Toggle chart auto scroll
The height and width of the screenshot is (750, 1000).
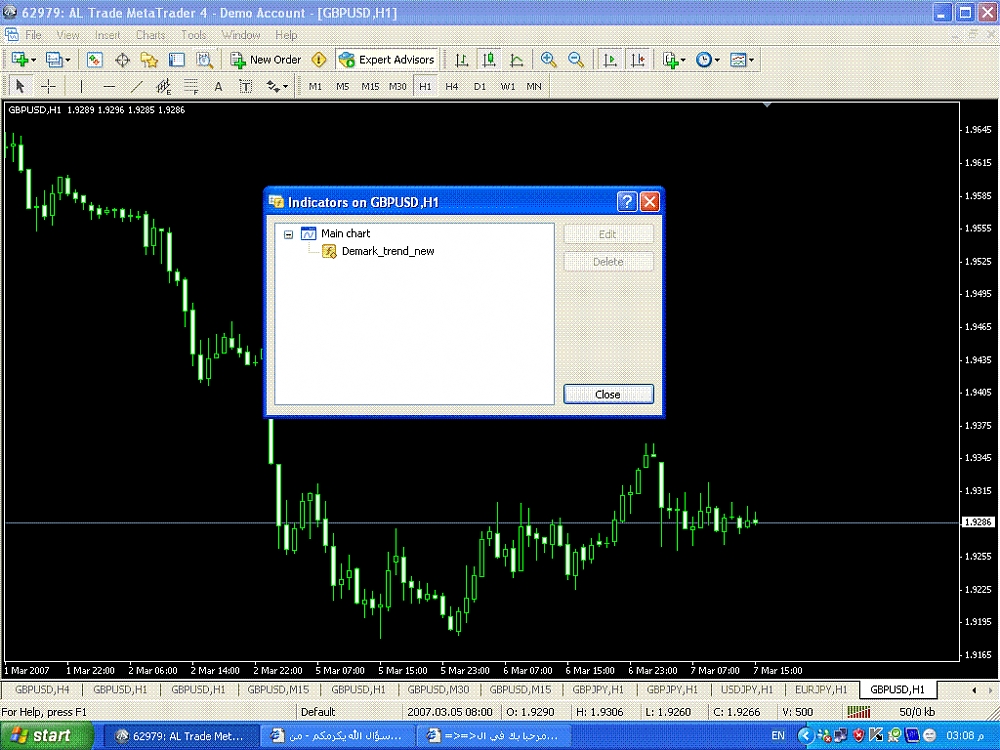pos(610,60)
